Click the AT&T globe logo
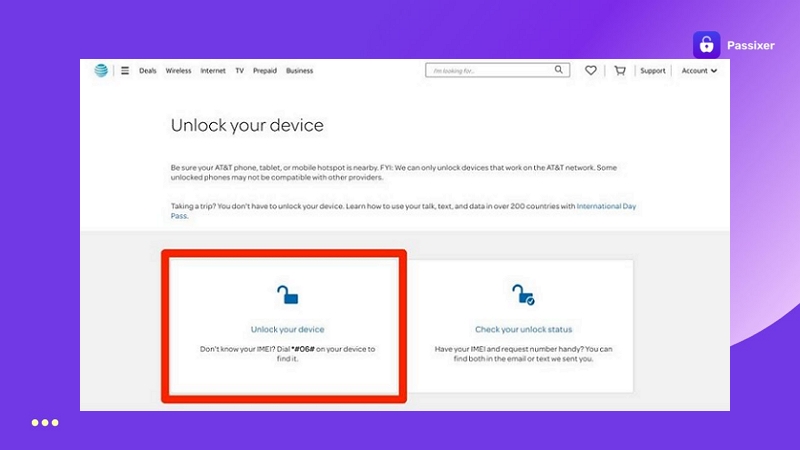Image resolution: width=800 pixels, height=450 pixels. (x=100, y=71)
